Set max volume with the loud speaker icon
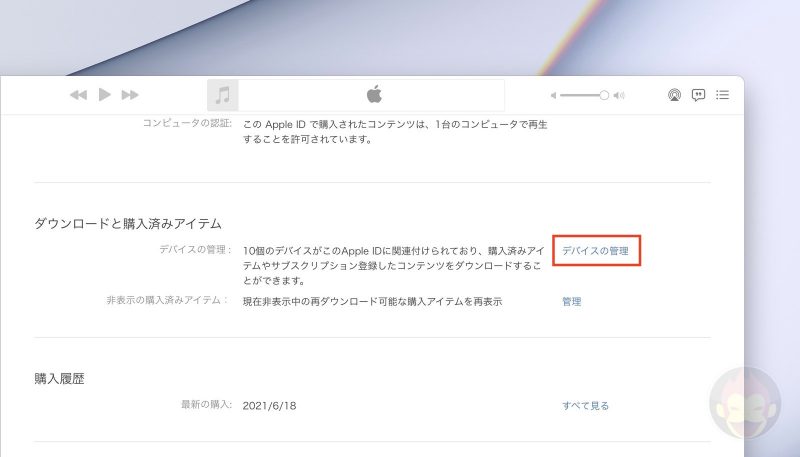This screenshot has width=800, height=457. pos(619,95)
